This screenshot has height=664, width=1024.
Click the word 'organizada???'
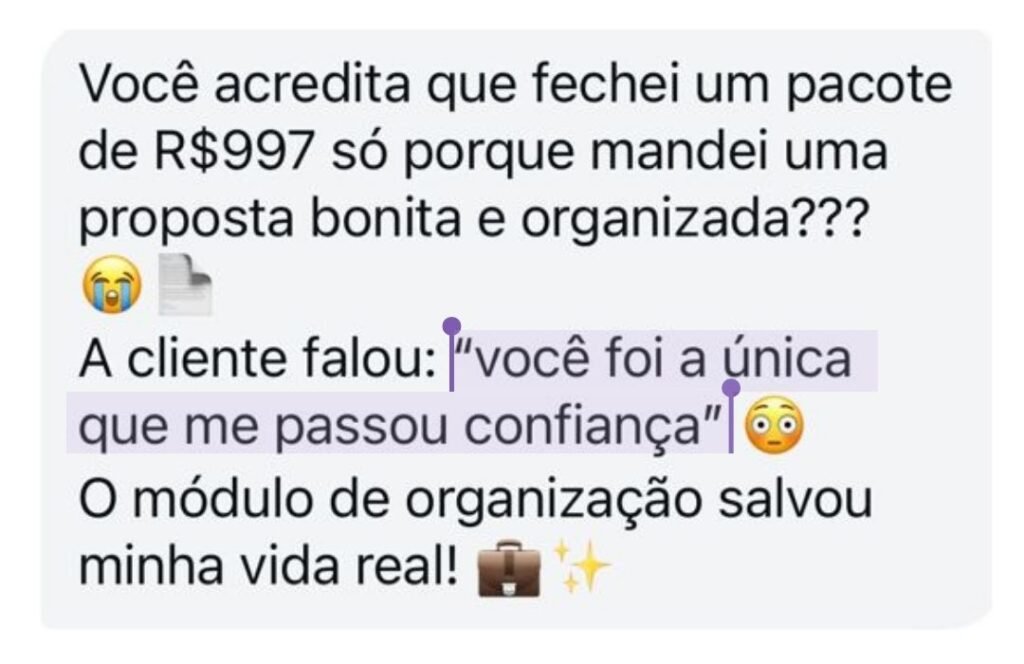click(x=696, y=221)
